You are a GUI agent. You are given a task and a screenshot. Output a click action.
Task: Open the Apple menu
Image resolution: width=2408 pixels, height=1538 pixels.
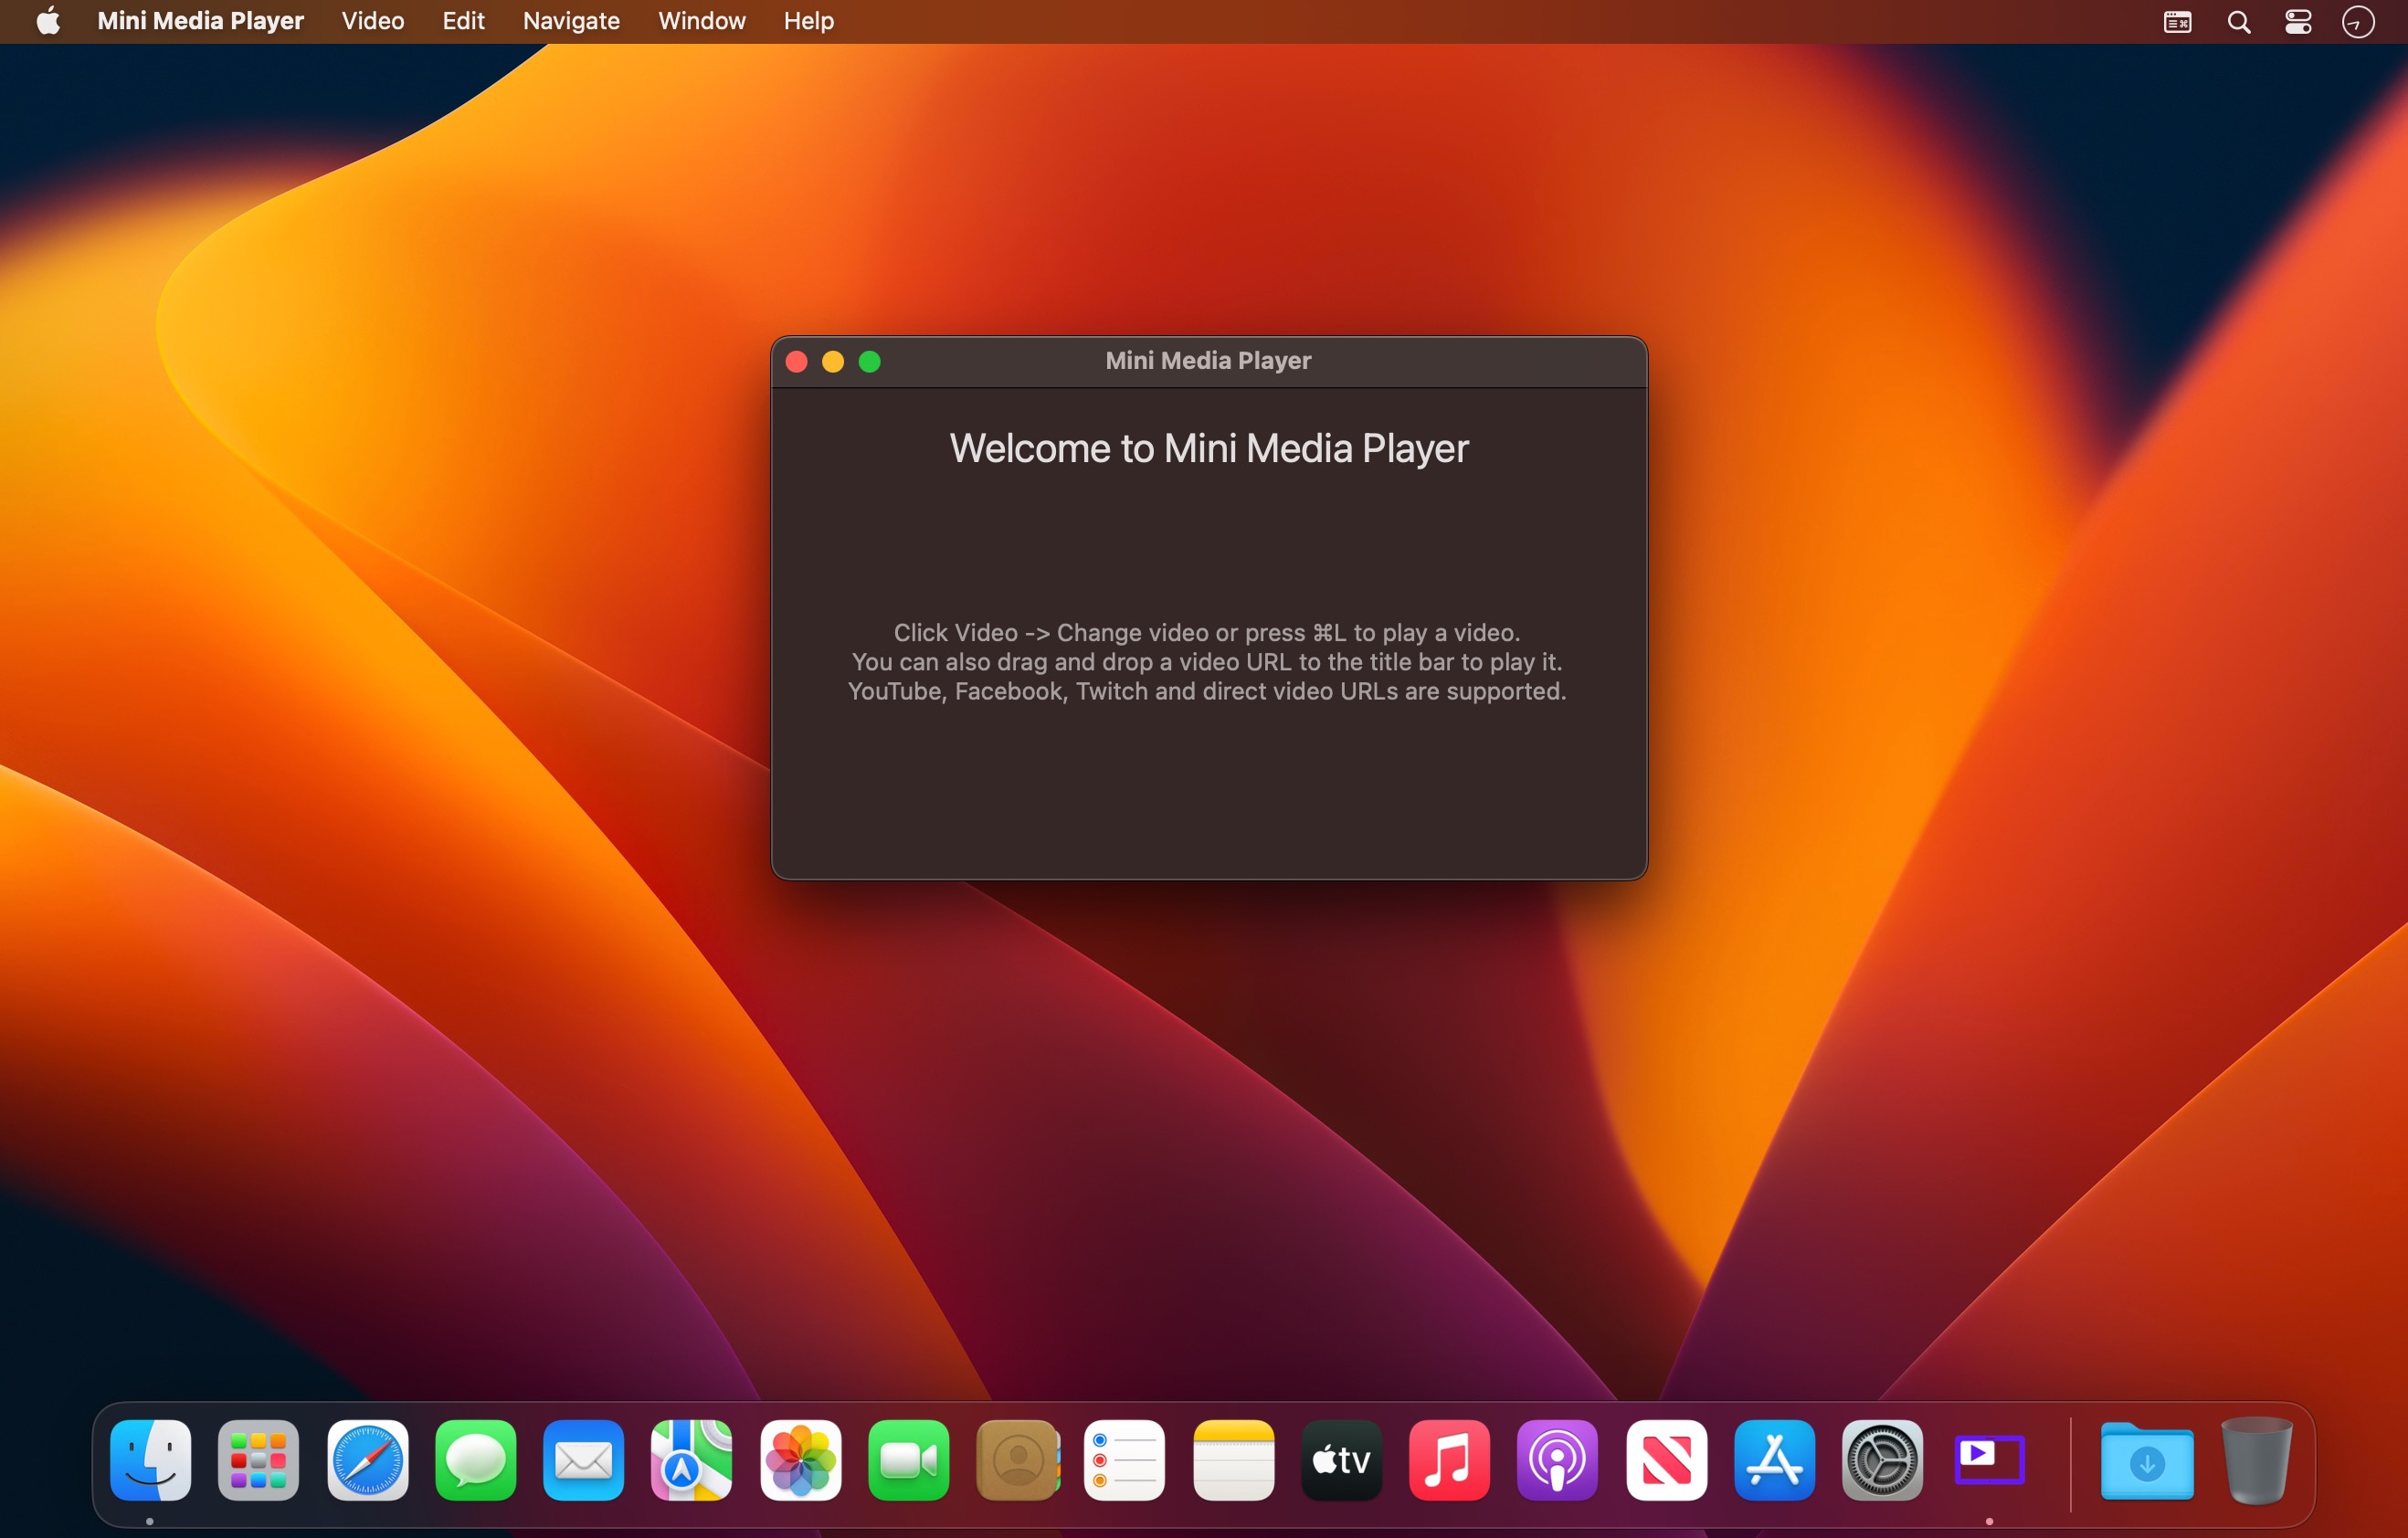tap(48, 21)
